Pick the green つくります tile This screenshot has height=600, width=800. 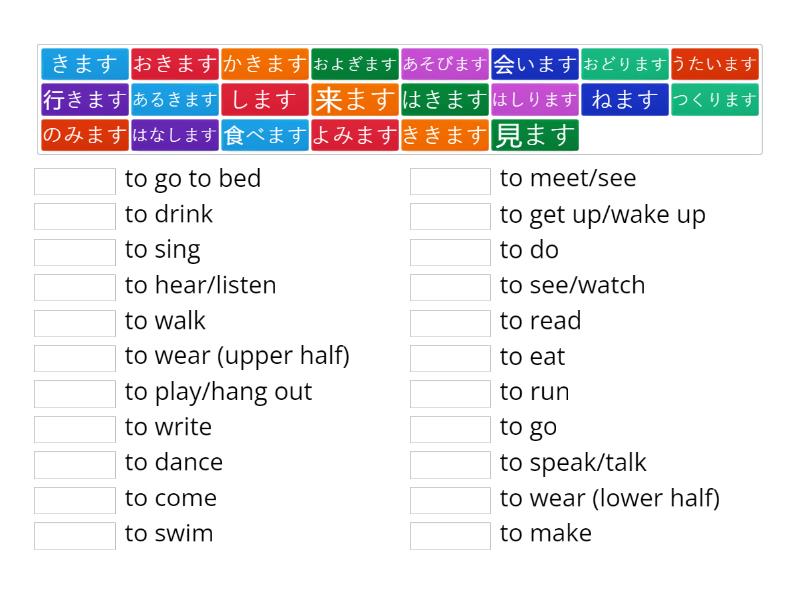pos(715,100)
